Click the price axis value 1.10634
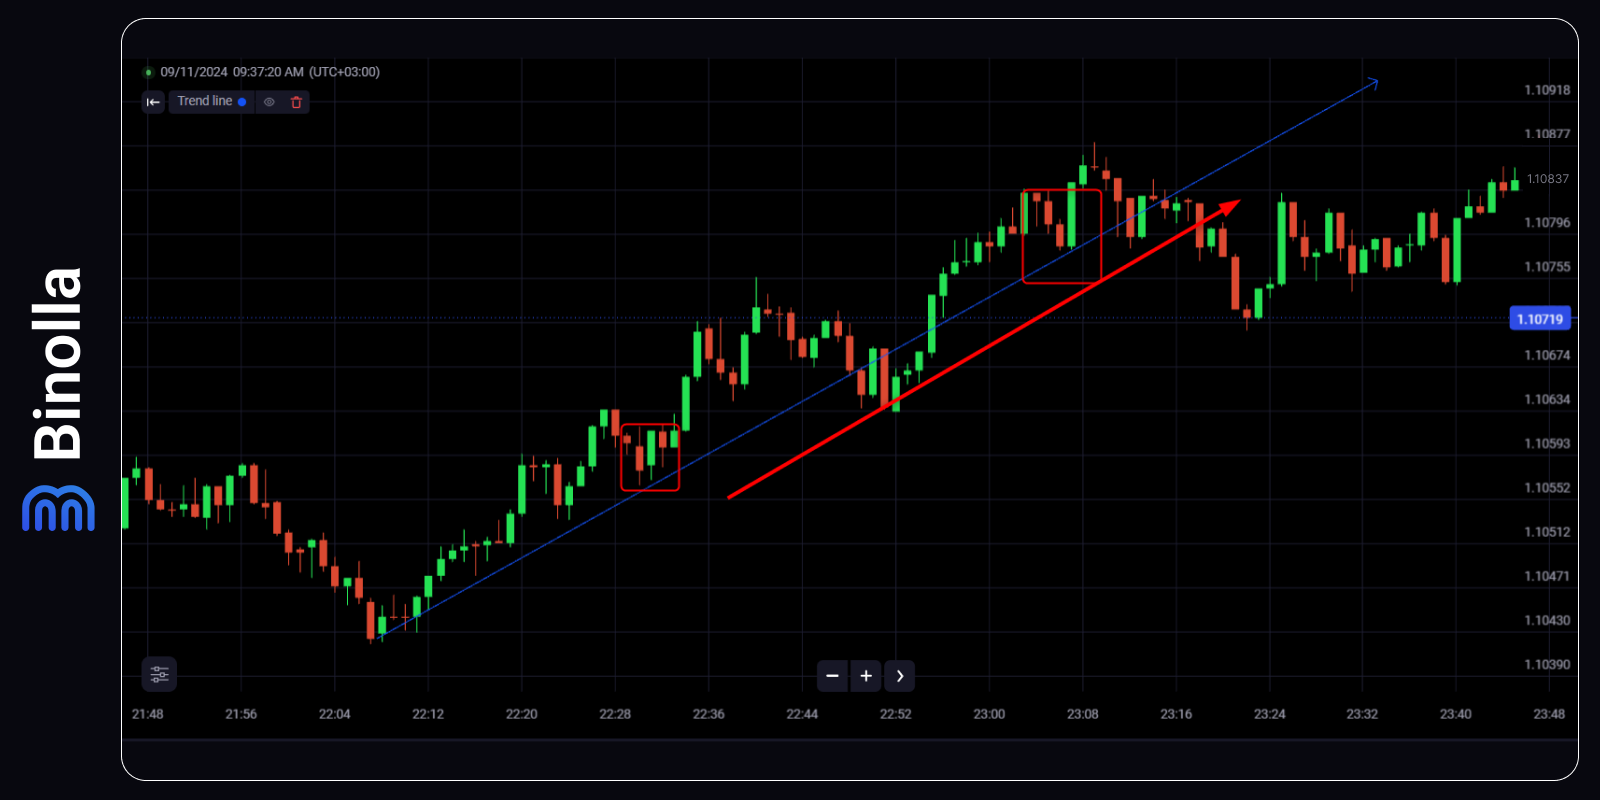The width and height of the screenshot is (1600, 800). 1547,399
